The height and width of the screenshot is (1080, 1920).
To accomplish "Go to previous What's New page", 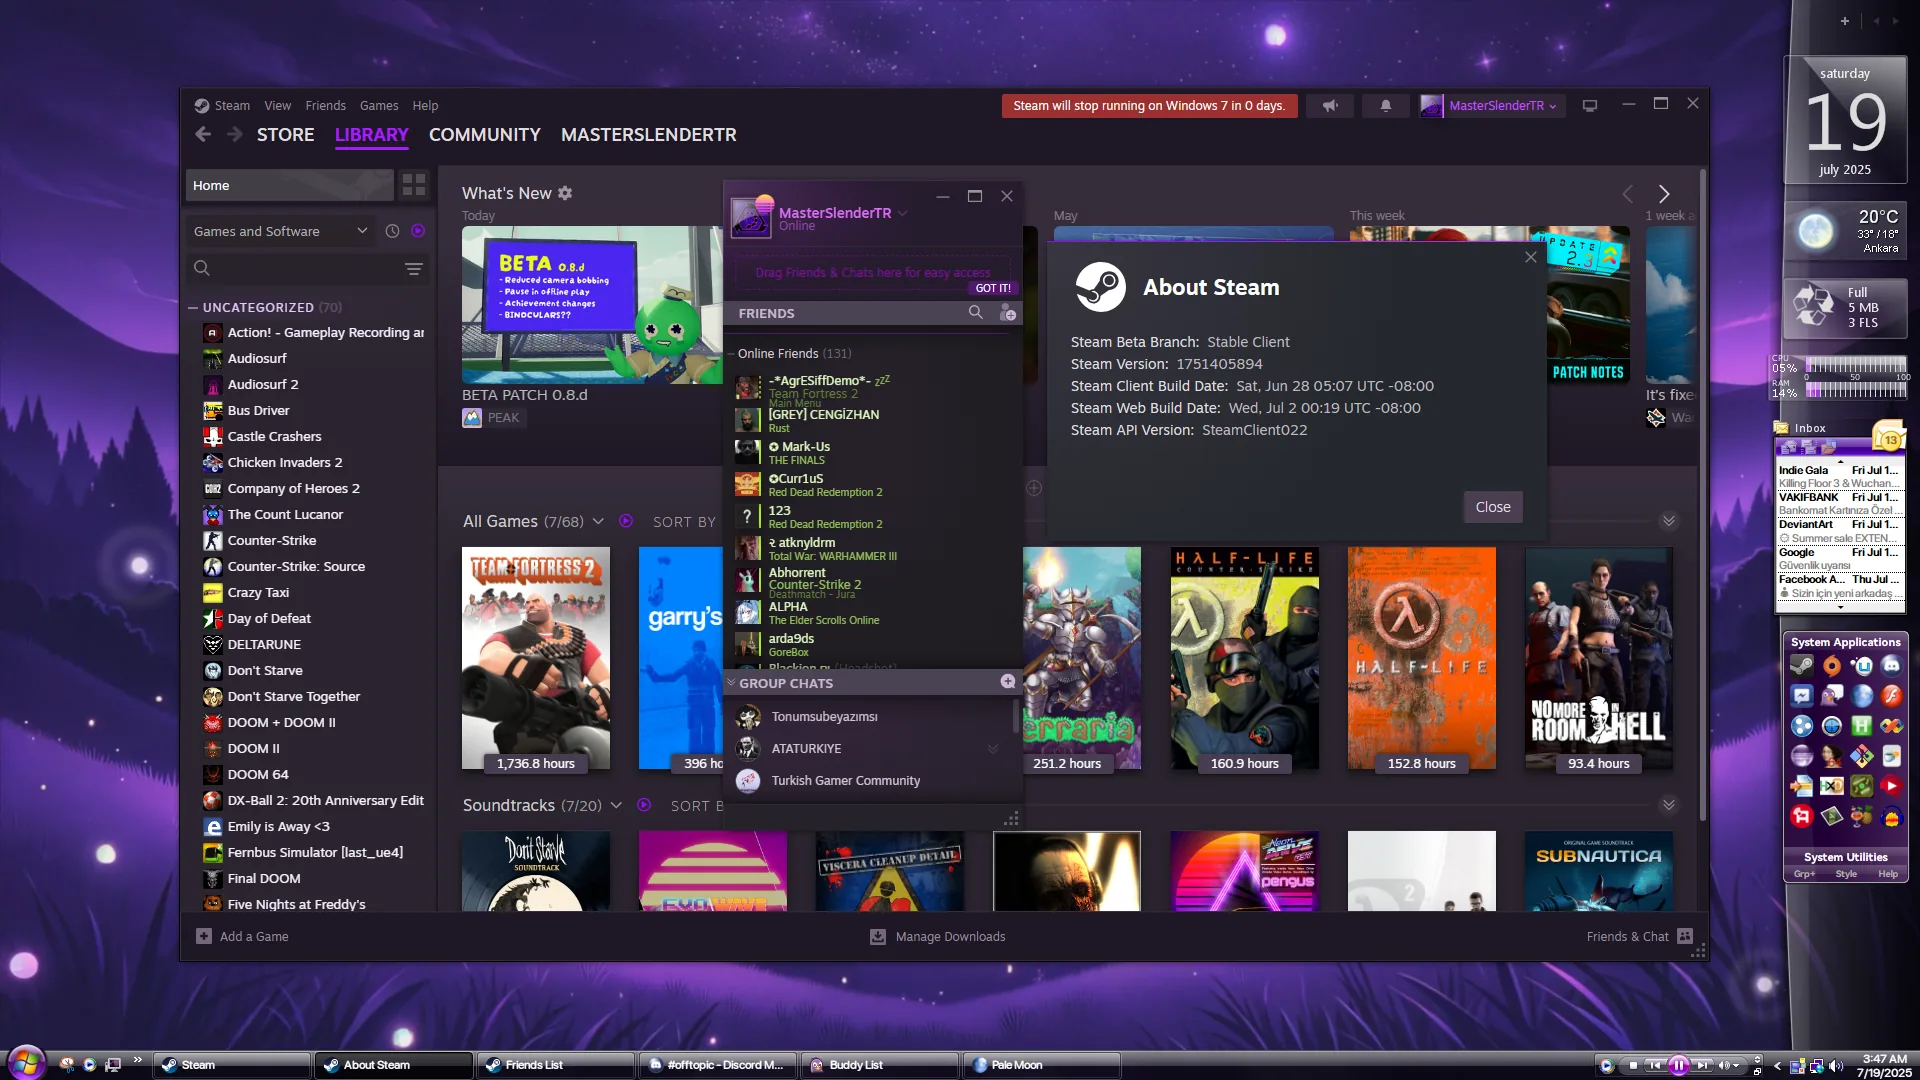I will [1627, 194].
